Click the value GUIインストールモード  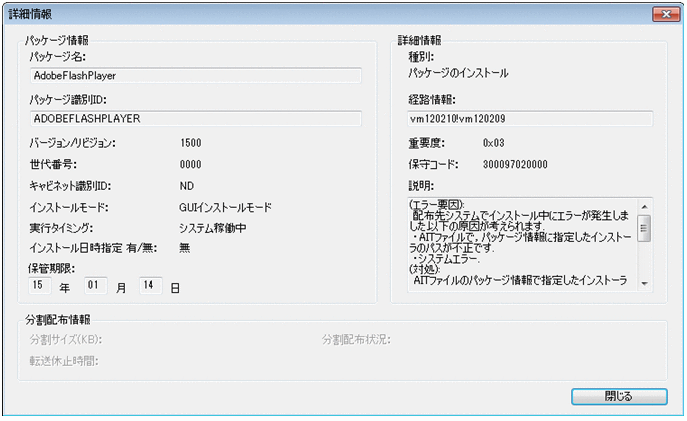click(226, 207)
